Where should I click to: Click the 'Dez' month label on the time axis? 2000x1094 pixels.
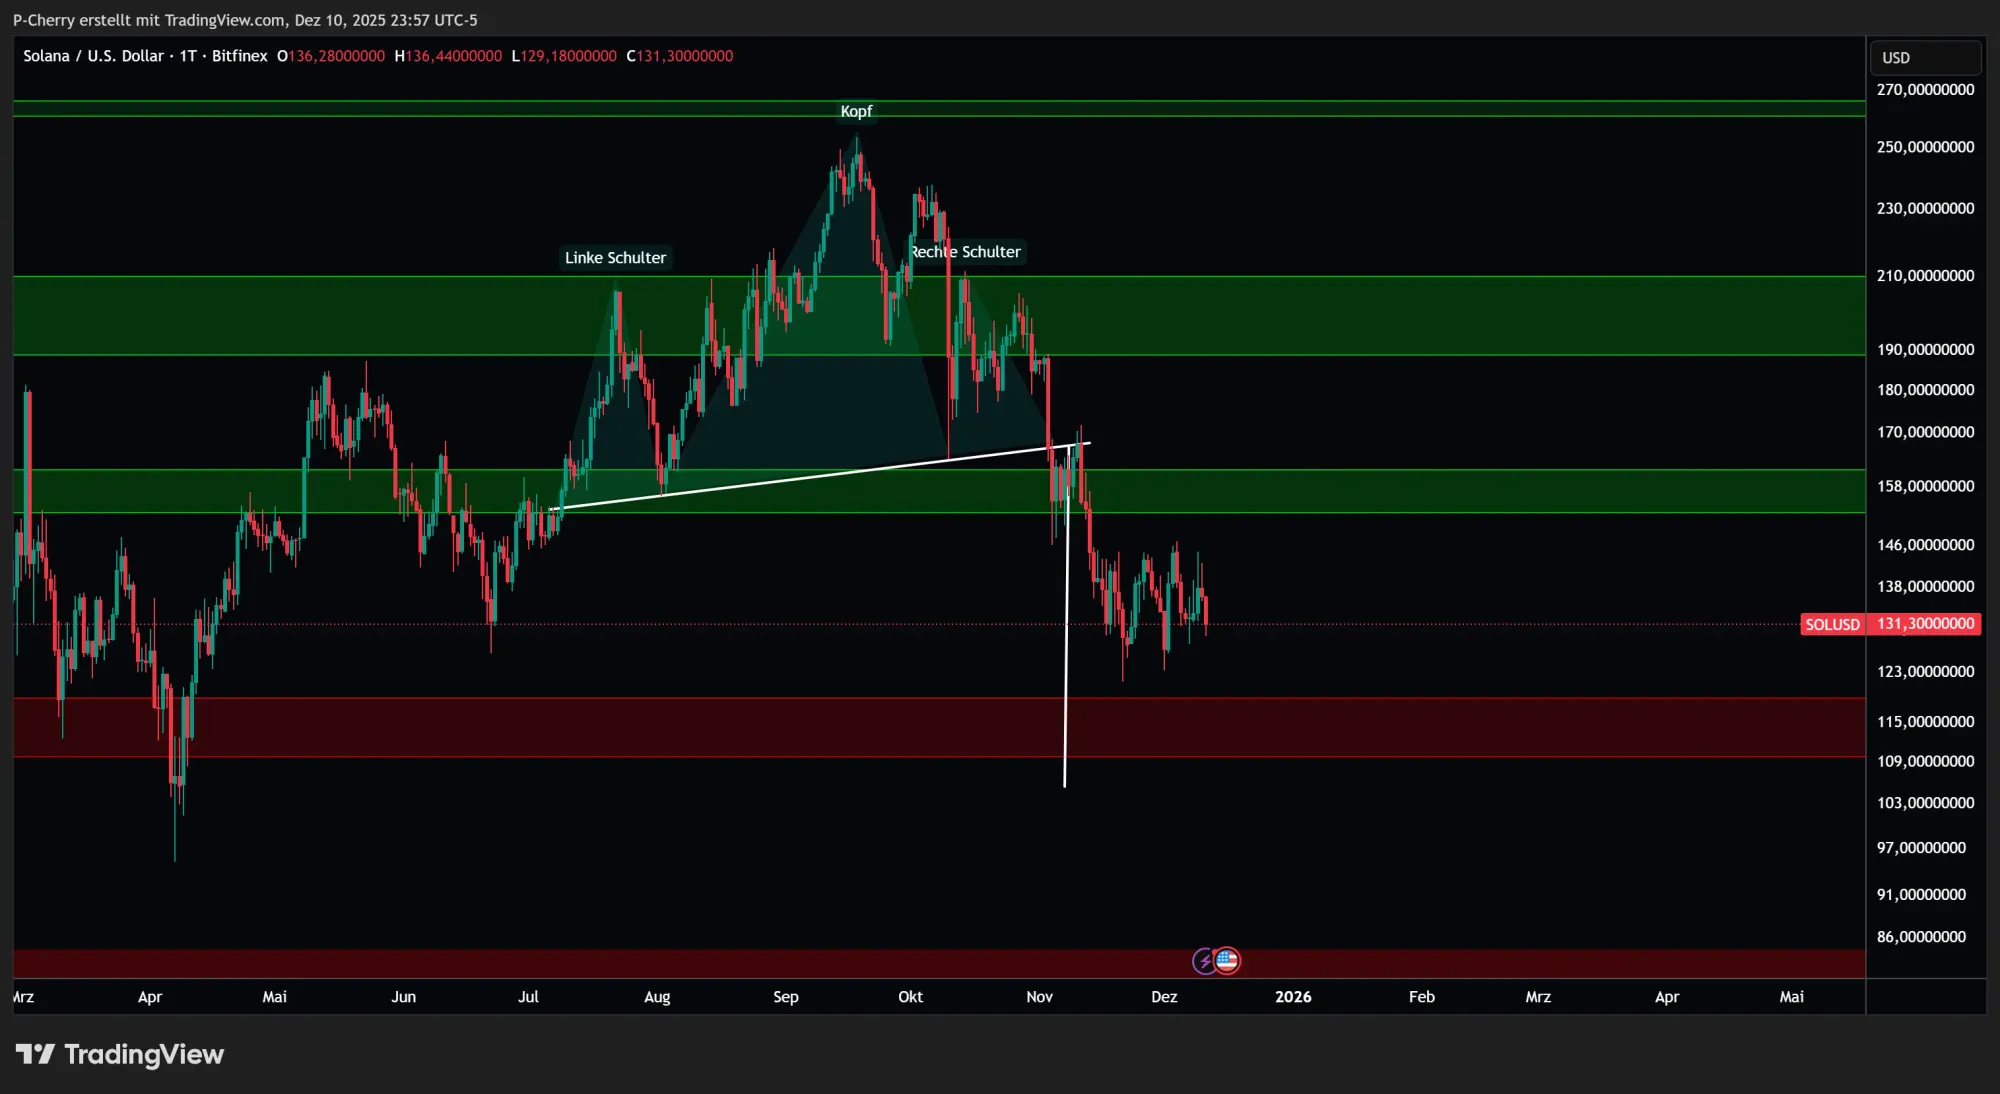[x=1164, y=997]
